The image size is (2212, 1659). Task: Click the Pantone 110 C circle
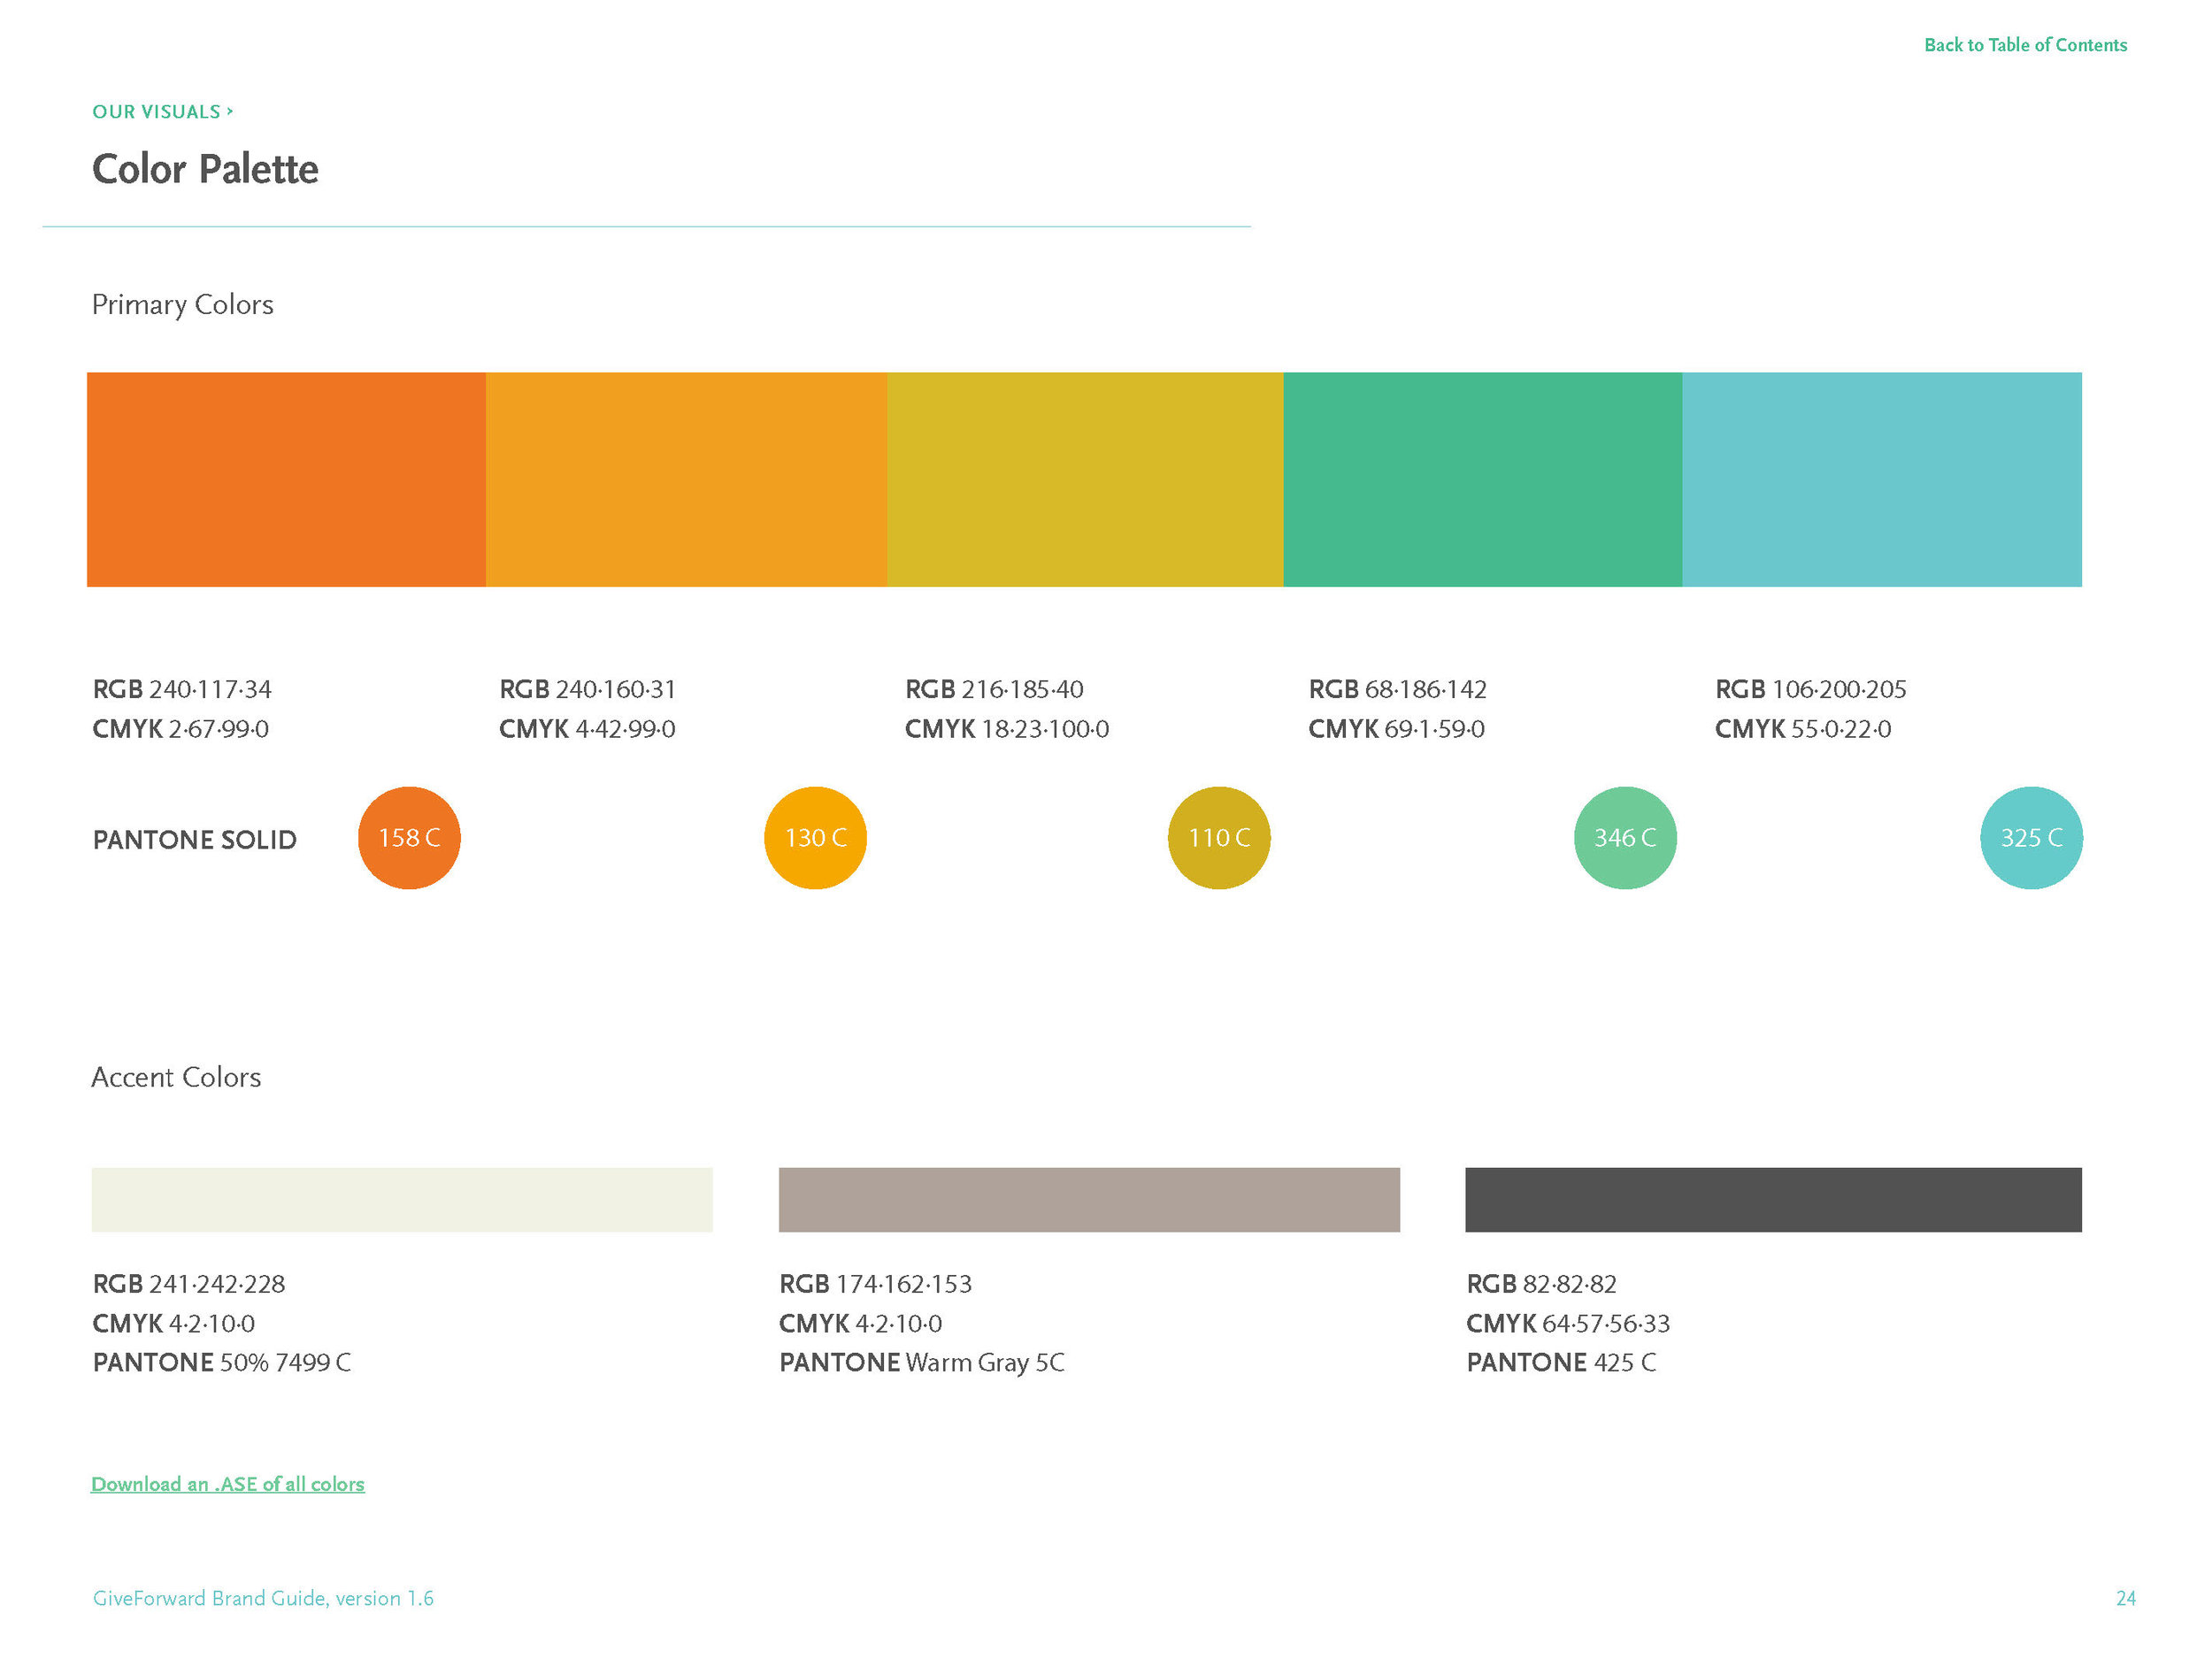click(x=1219, y=838)
